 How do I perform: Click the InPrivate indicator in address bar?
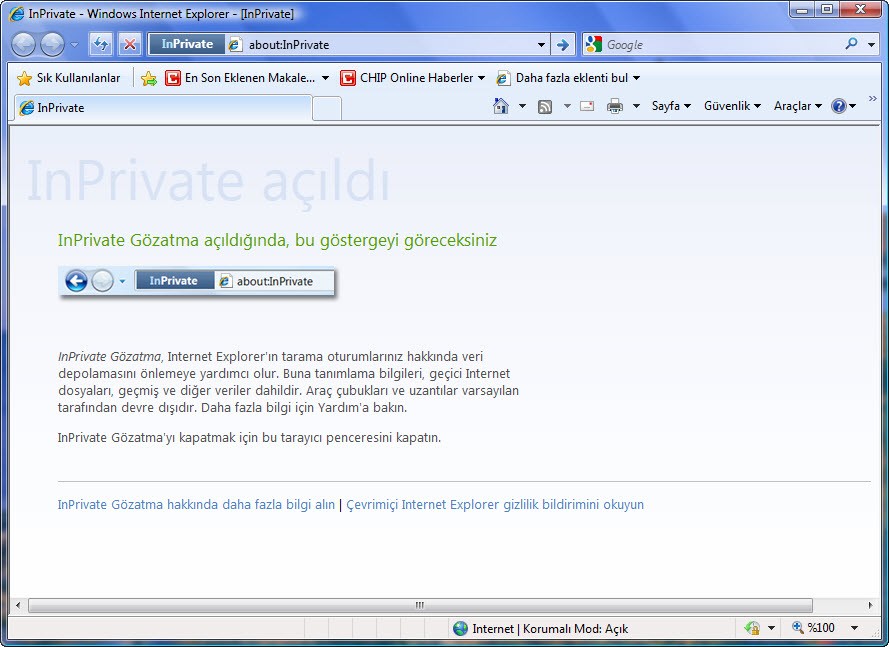[x=187, y=44]
